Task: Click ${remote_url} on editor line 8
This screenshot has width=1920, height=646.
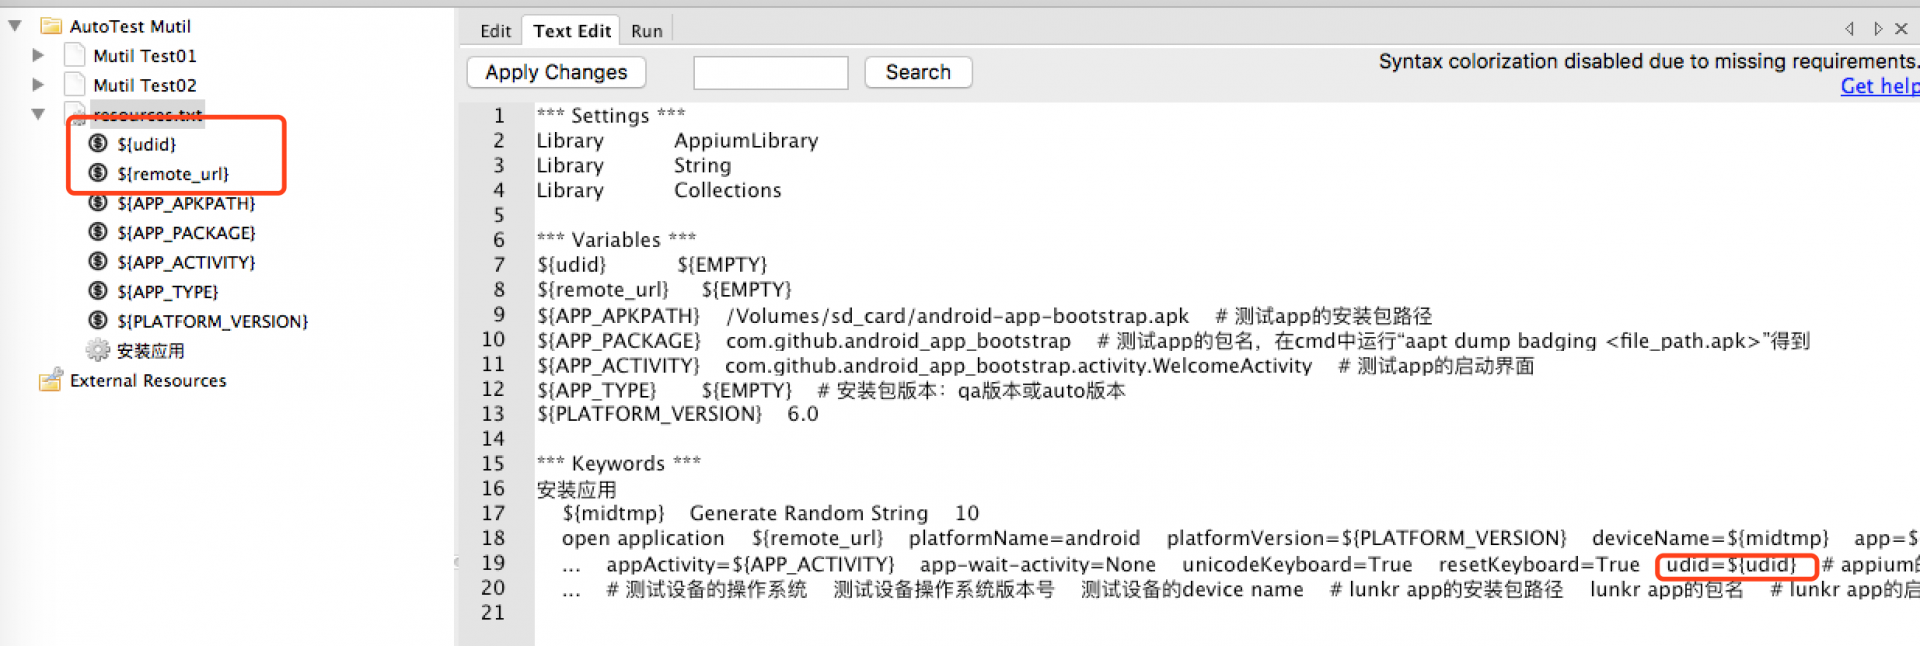Action: tap(603, 289)
